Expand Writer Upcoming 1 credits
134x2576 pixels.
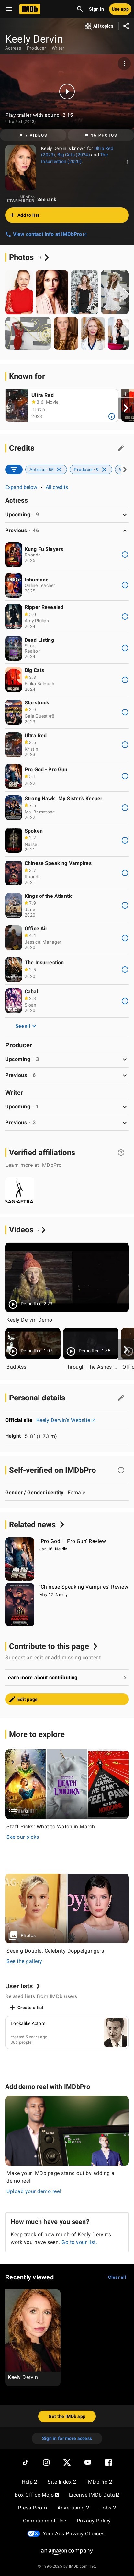[67, 1107]
